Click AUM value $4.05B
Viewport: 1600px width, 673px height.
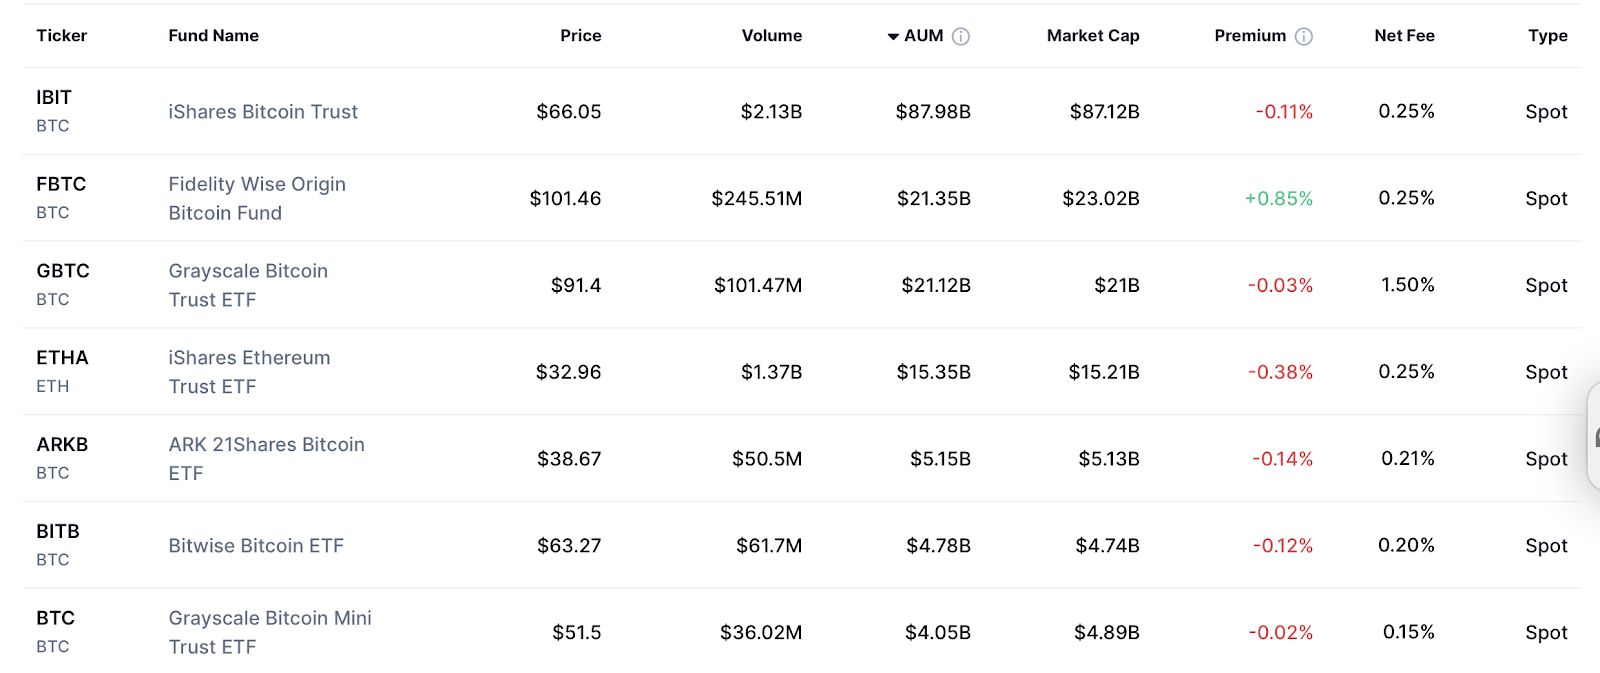click(x=938, y=632)
